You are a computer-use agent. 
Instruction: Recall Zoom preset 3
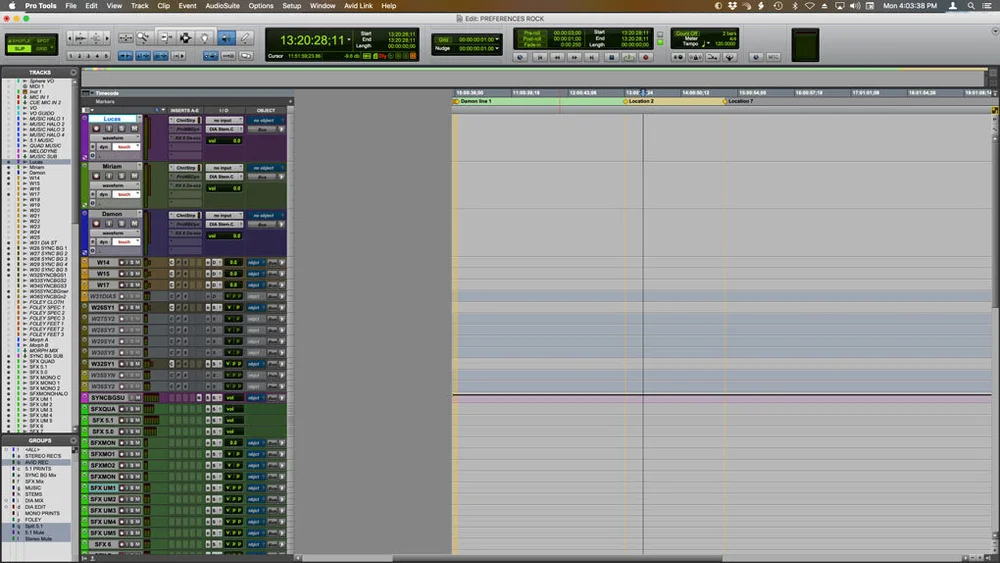88,56
